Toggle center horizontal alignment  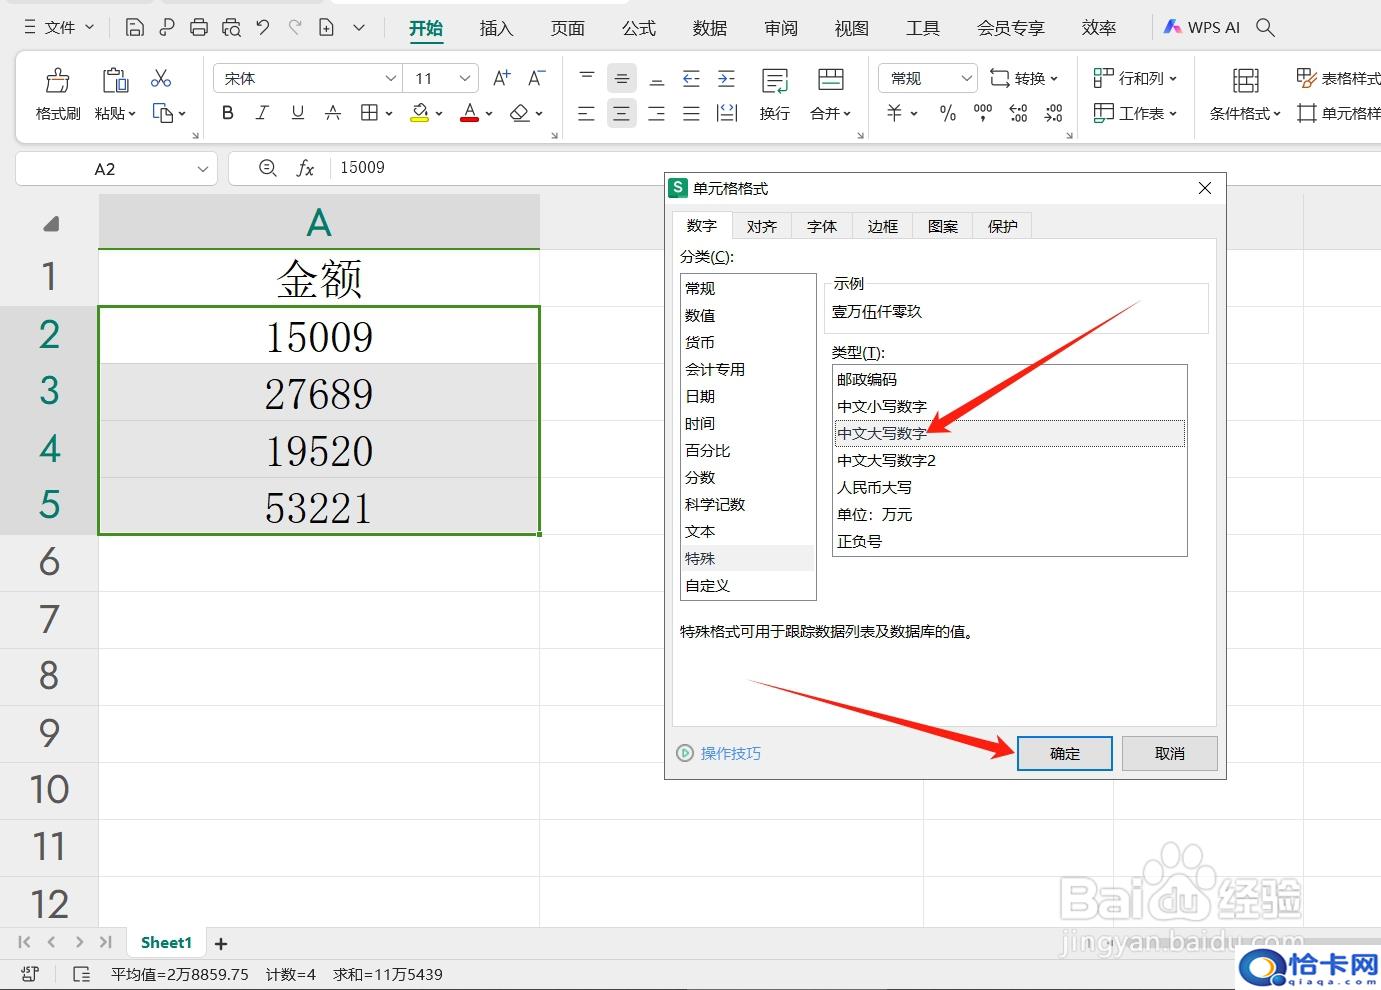(622, 113)
